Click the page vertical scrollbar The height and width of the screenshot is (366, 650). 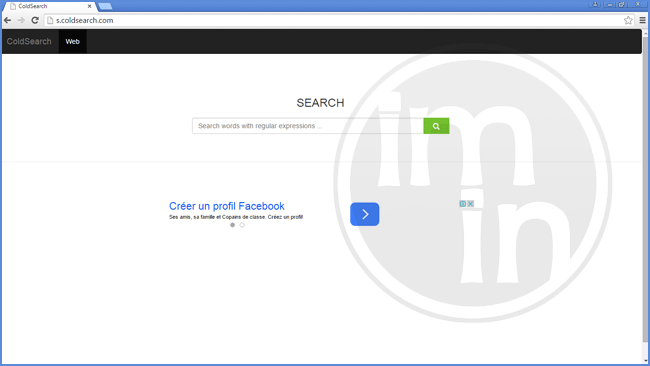tap(645, 189)
